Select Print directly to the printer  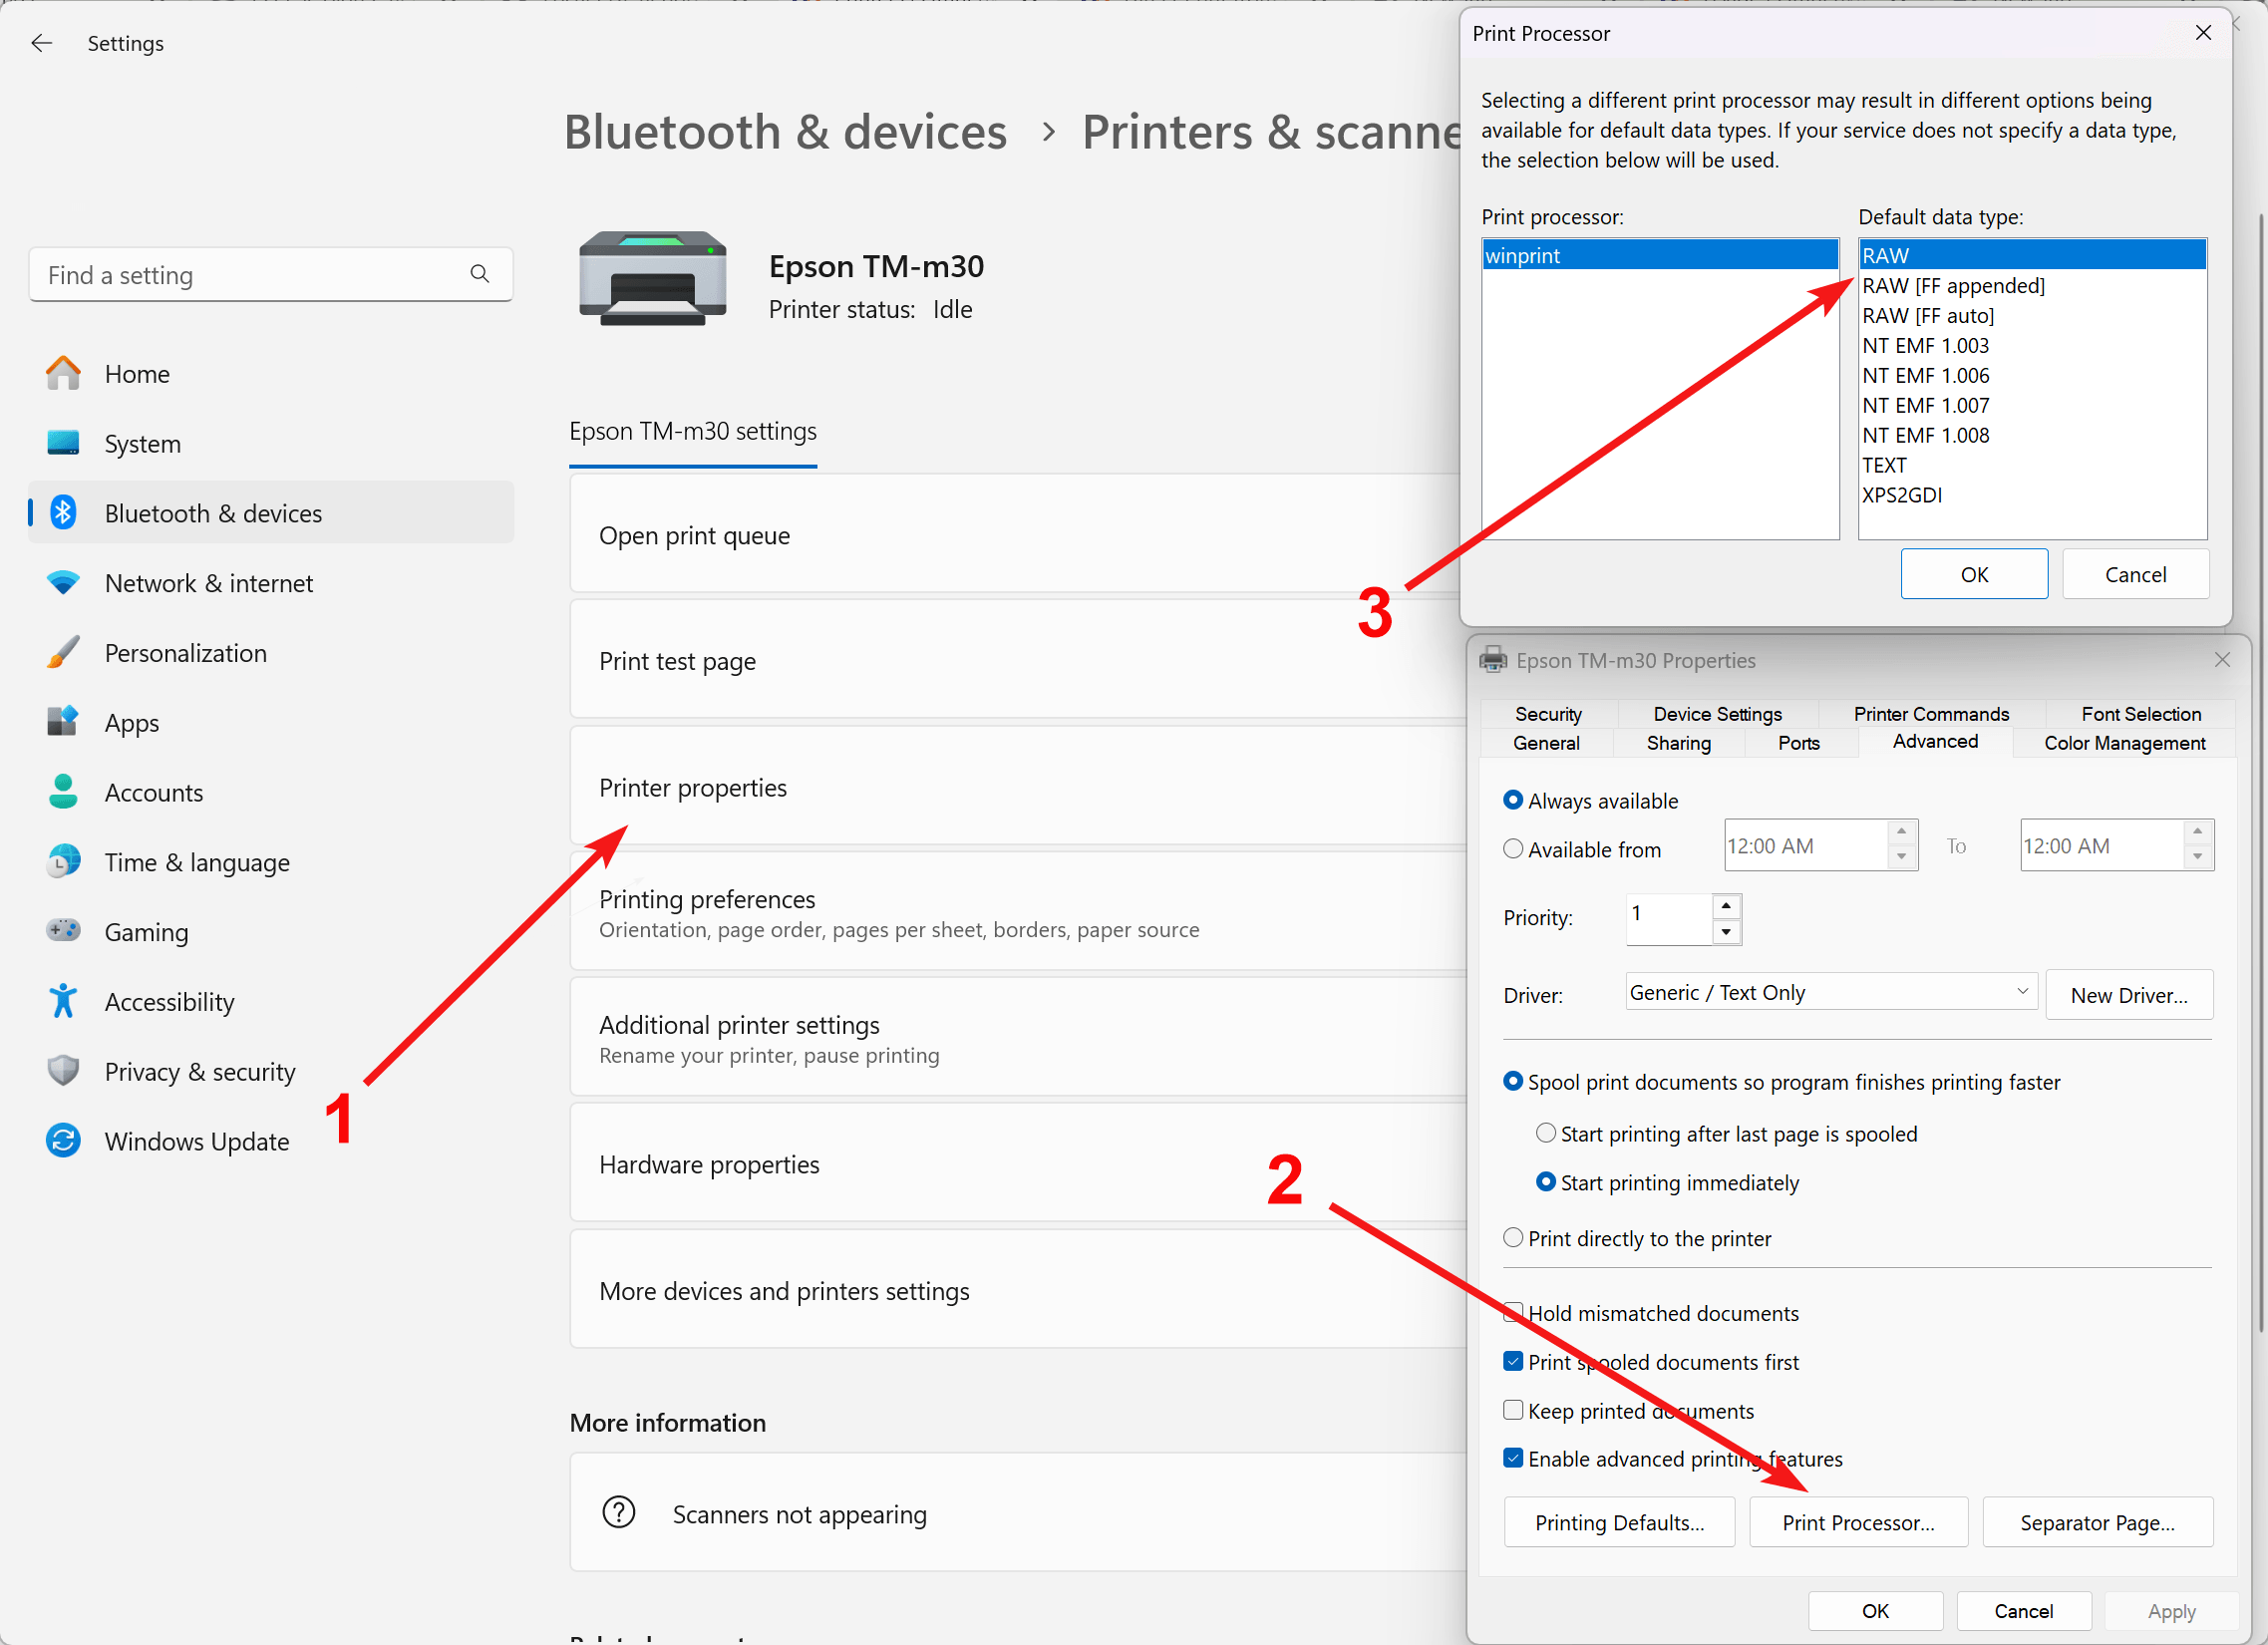[1513, 1238]
